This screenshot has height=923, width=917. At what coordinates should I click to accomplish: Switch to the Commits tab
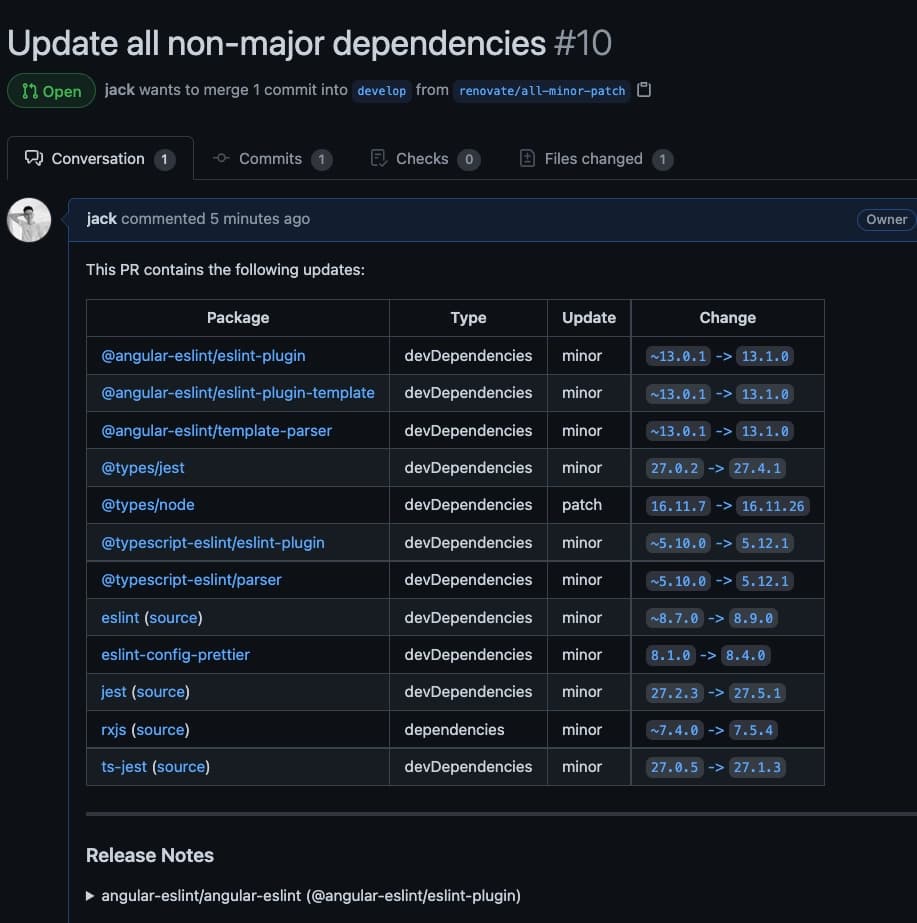tap(272, 158)
